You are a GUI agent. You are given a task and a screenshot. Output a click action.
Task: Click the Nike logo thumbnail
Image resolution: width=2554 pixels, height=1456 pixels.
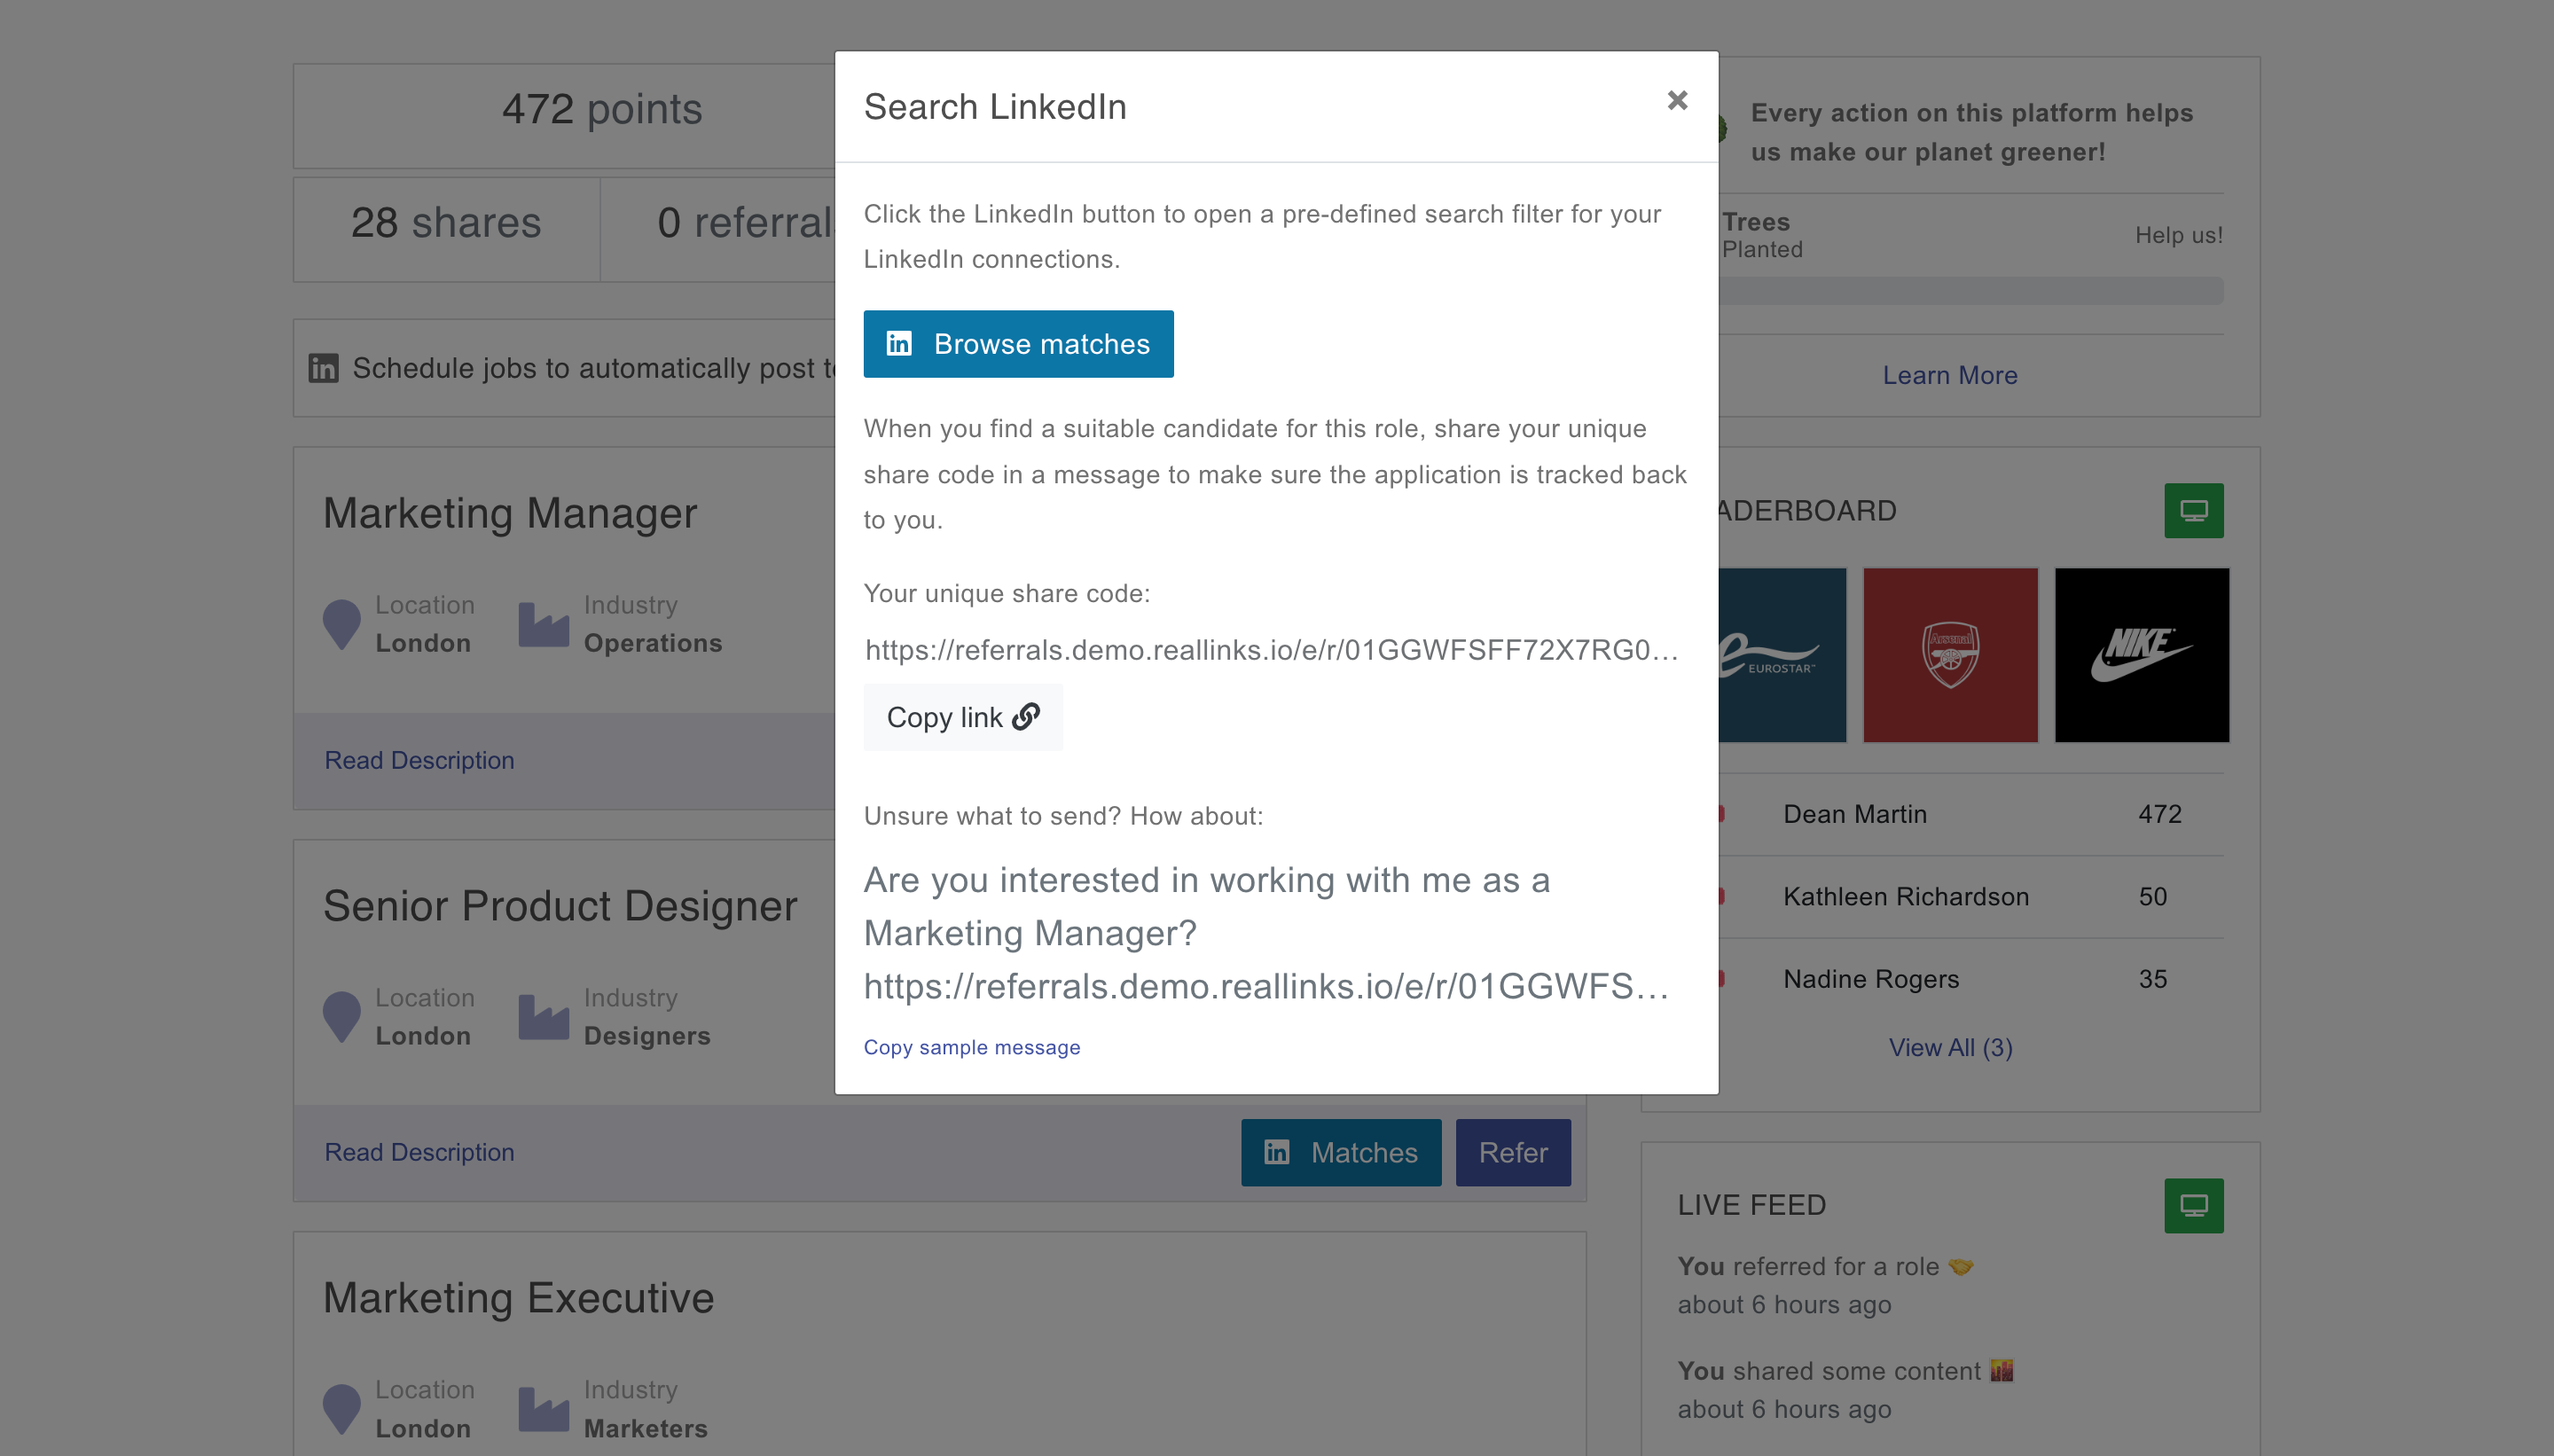tap(2141, 655)
